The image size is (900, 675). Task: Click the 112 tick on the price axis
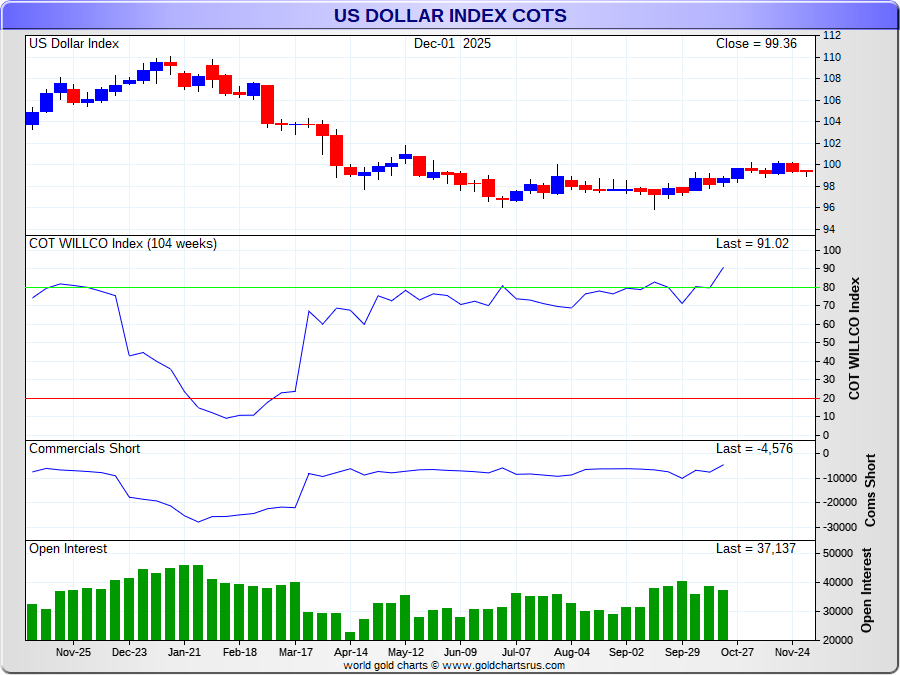[x=832, y=35]
